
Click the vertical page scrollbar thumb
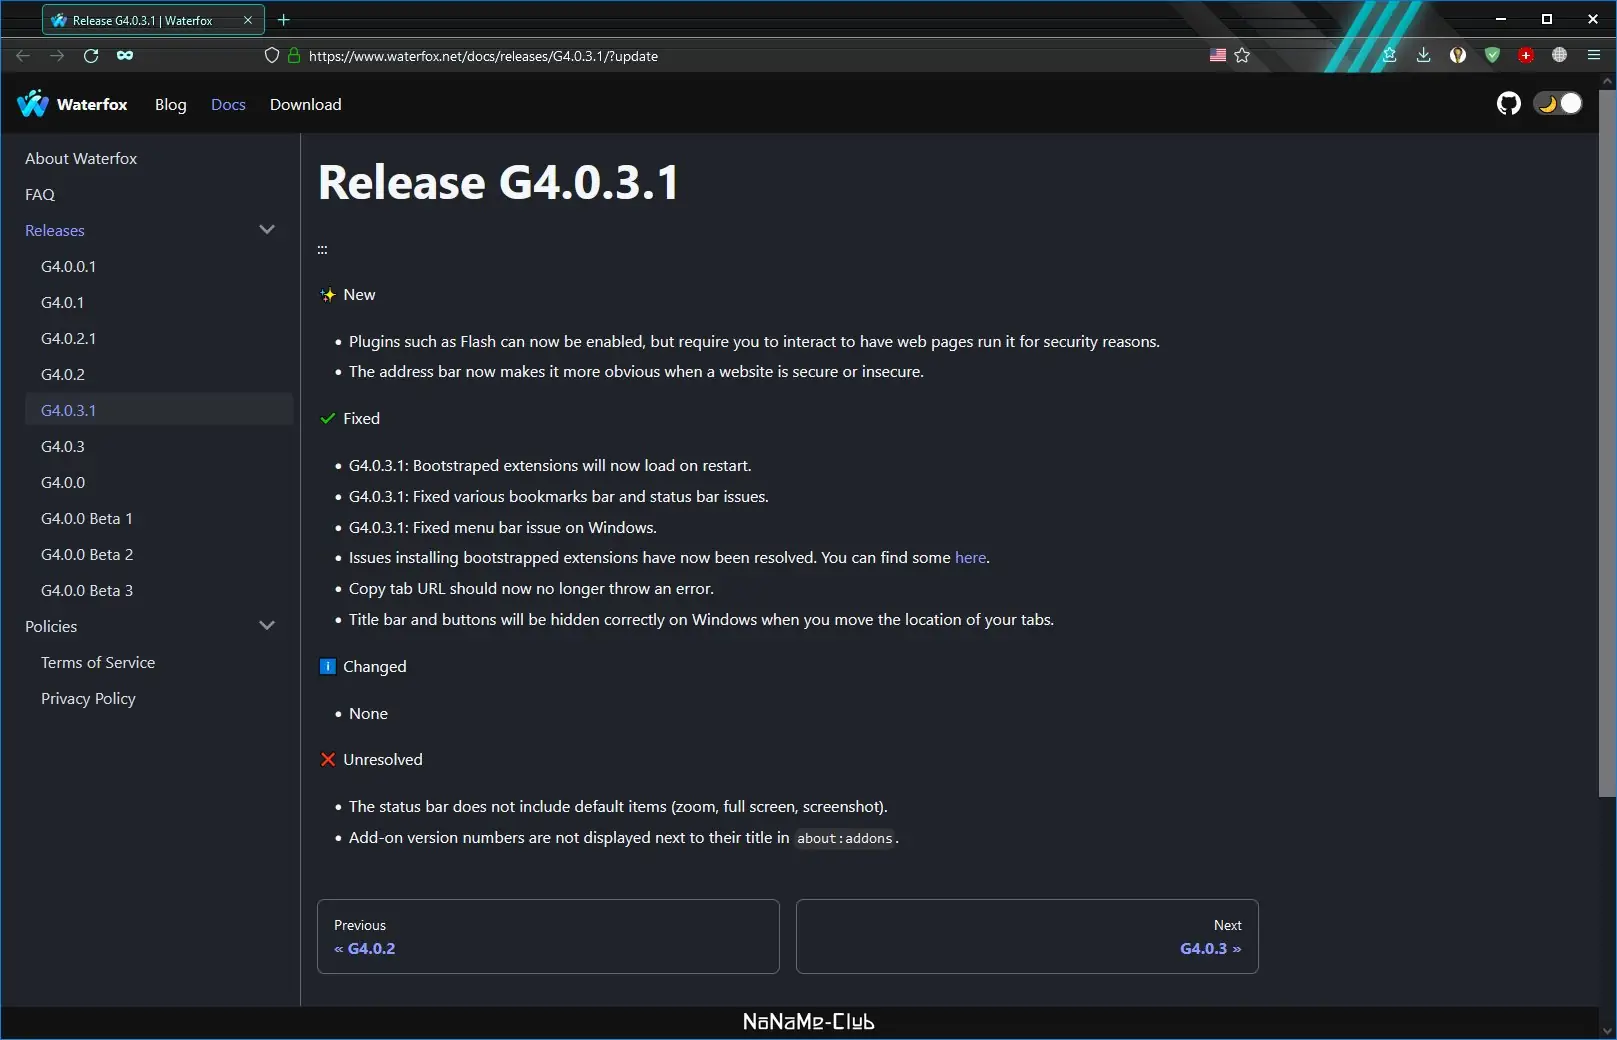(x=1607, y=443)
